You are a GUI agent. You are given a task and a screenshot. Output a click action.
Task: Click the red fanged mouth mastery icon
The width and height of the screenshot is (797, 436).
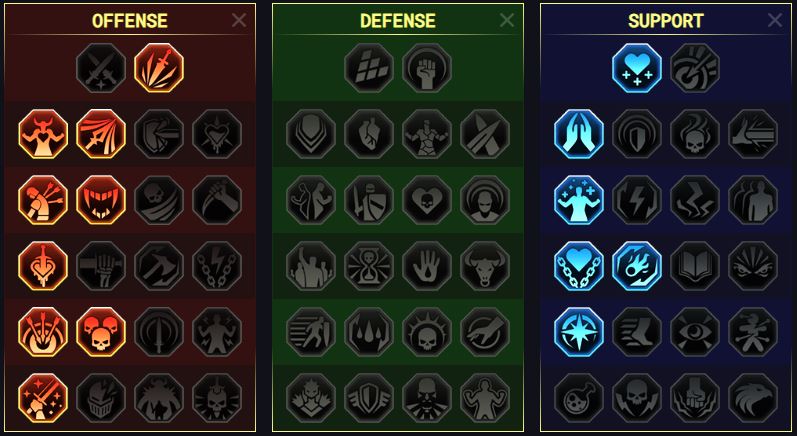pos(101,200)
